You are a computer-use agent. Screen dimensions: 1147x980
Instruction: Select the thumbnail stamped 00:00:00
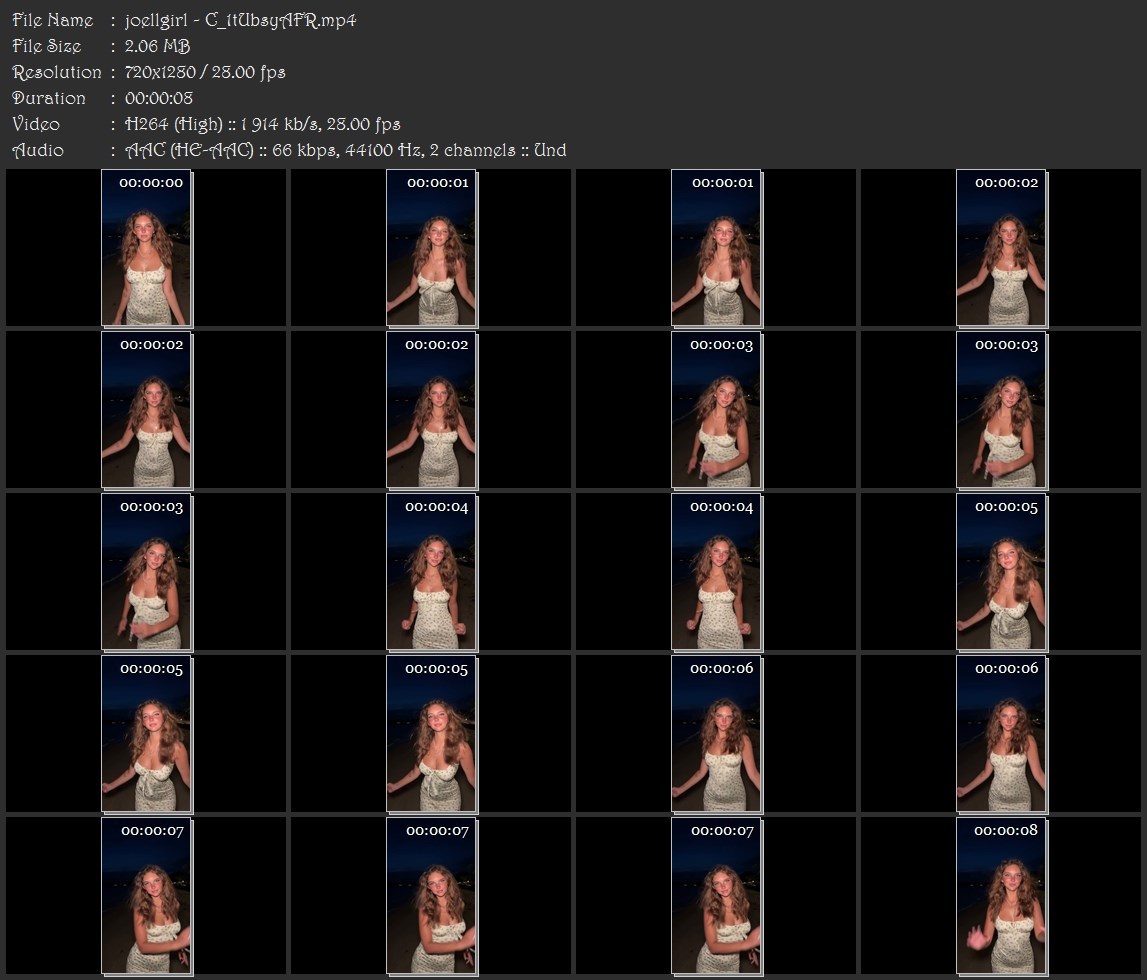[146, 248]
